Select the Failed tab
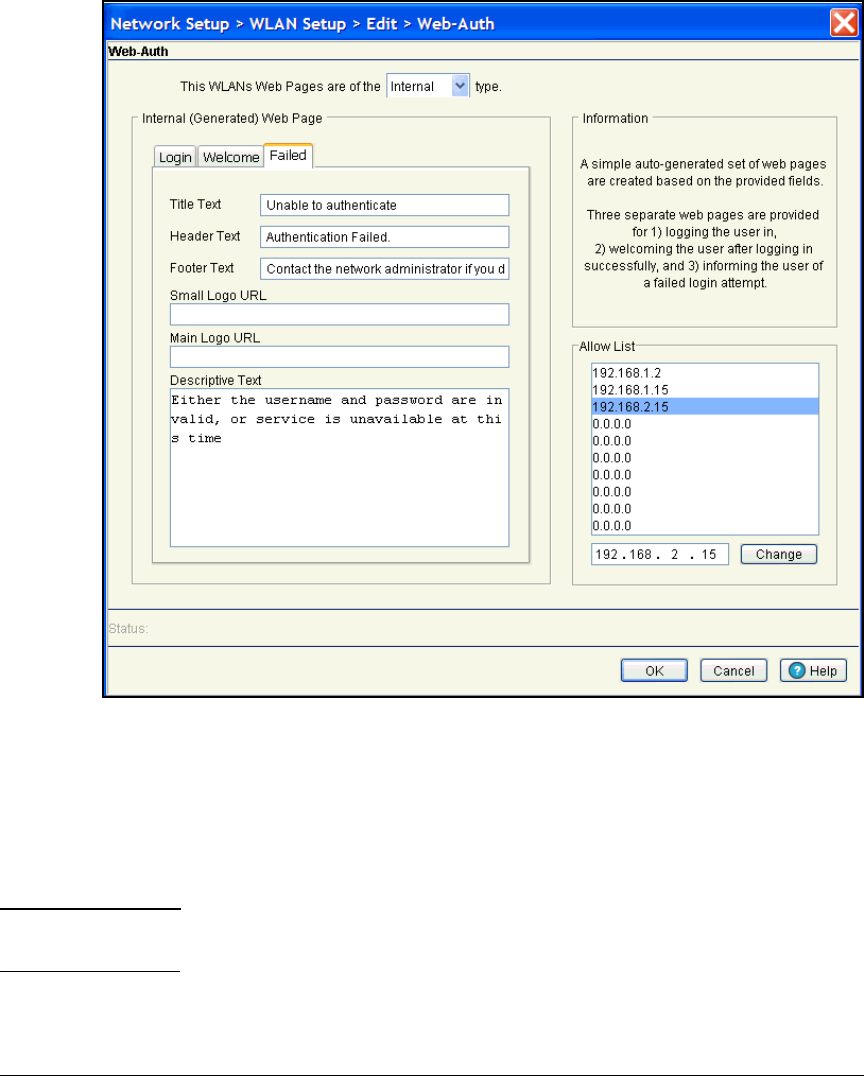The height and width of the screenshot is (1076, 864). 288,155
